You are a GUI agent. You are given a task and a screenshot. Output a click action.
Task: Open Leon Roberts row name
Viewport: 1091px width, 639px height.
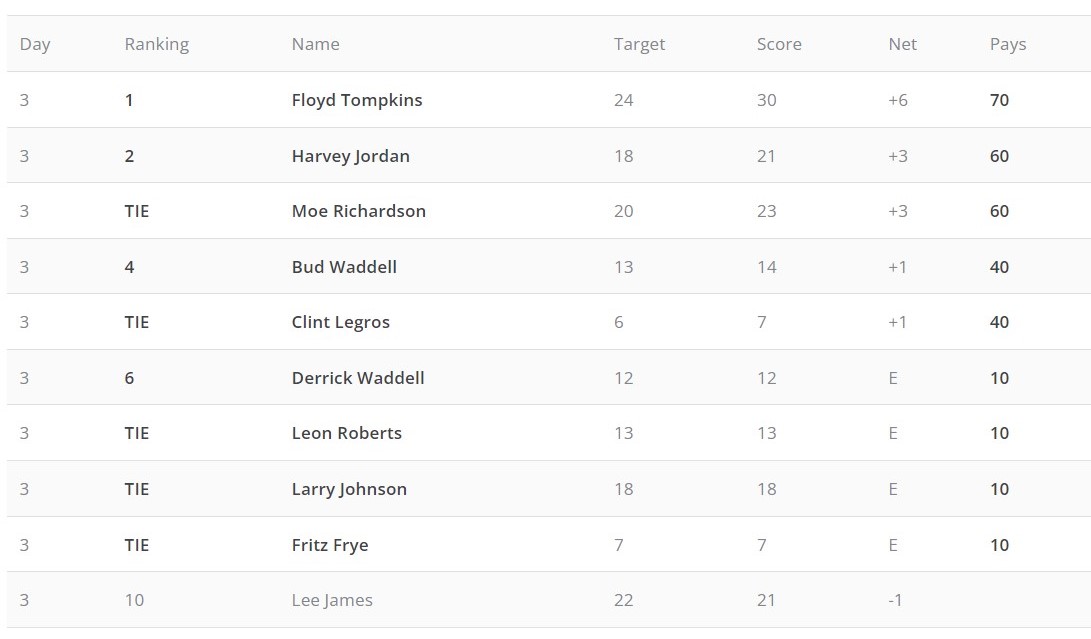[x=346, y=433]
